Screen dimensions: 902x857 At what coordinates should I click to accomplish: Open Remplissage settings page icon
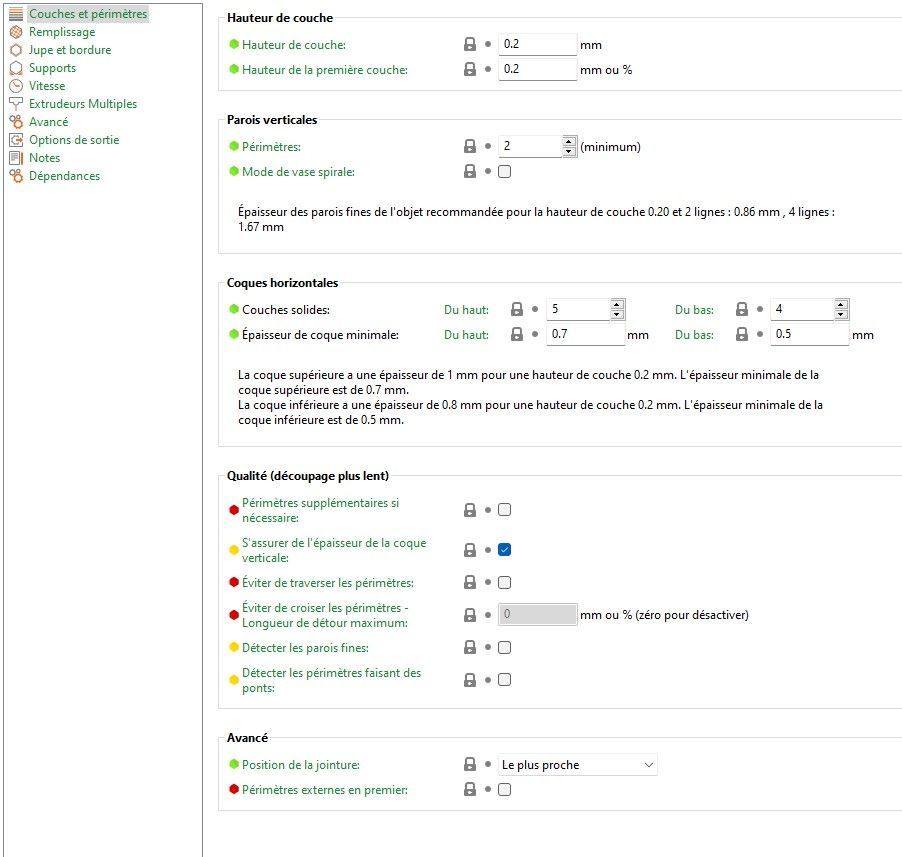16,32
